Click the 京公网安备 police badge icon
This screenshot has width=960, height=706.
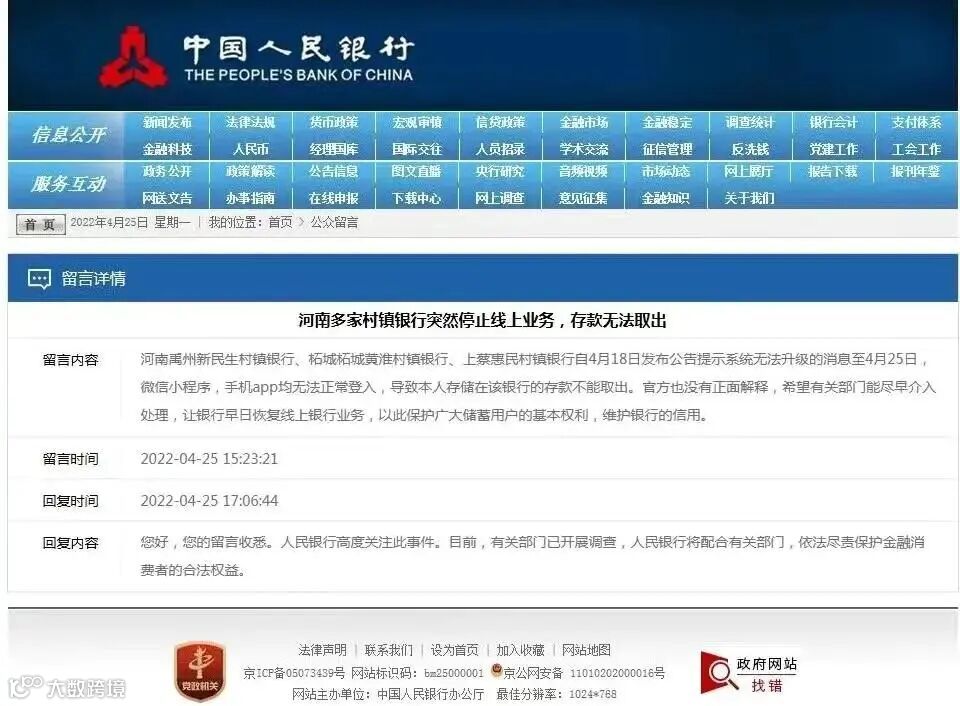coord(497,670)
